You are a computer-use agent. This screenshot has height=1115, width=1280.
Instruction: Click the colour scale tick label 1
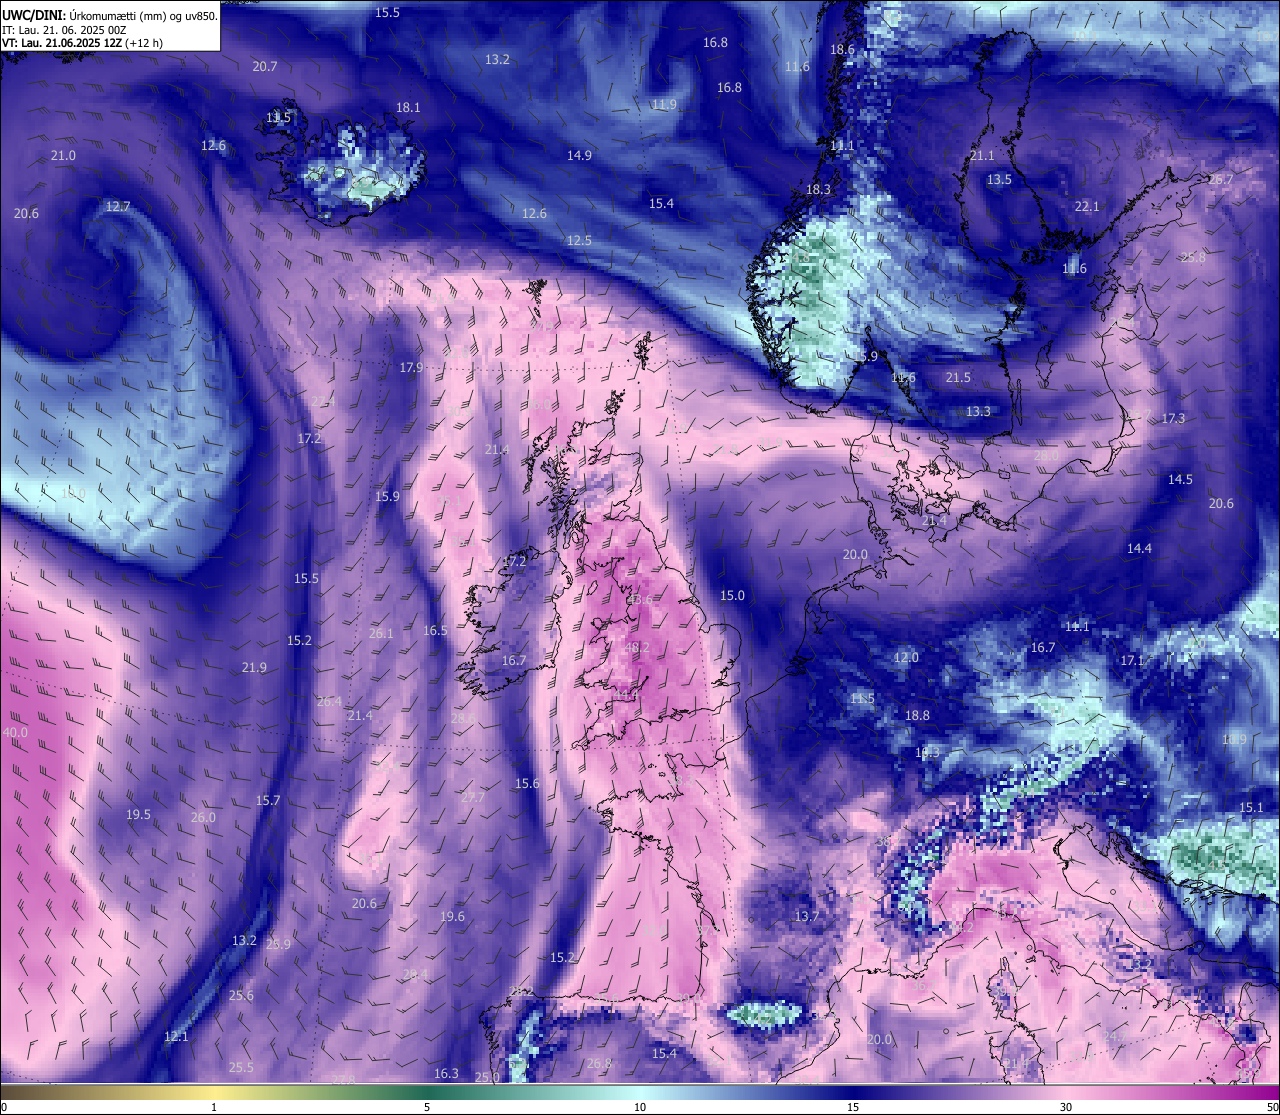(x=214, y=1107)
